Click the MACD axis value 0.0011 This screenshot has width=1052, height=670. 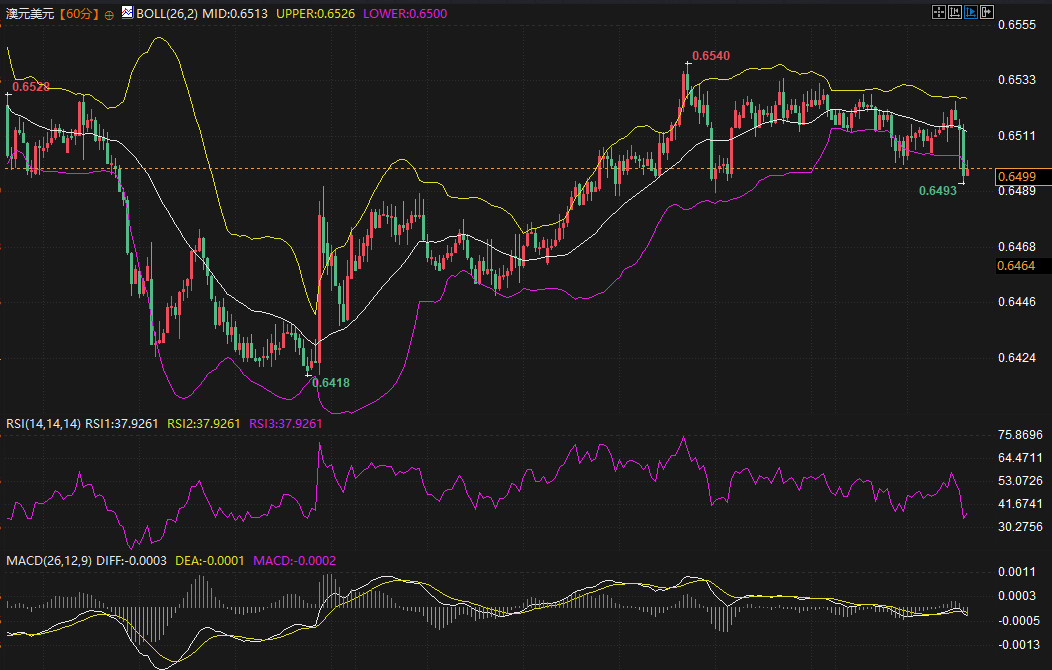point(1017,571)
